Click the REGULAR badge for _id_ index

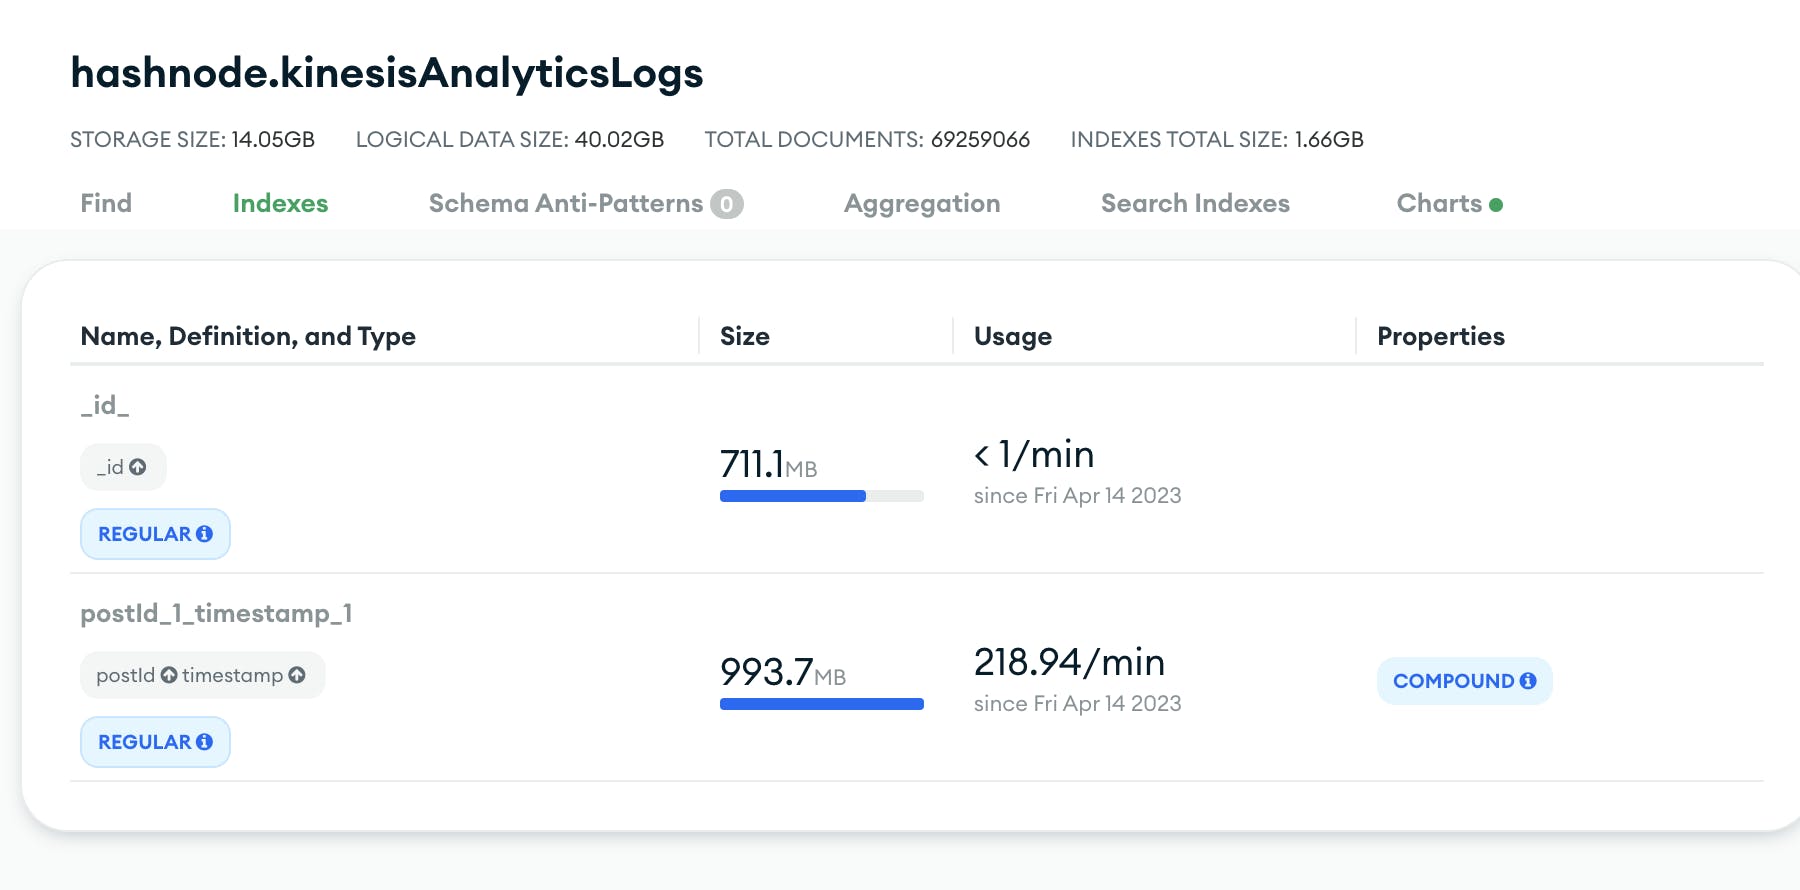pos(155,534)
